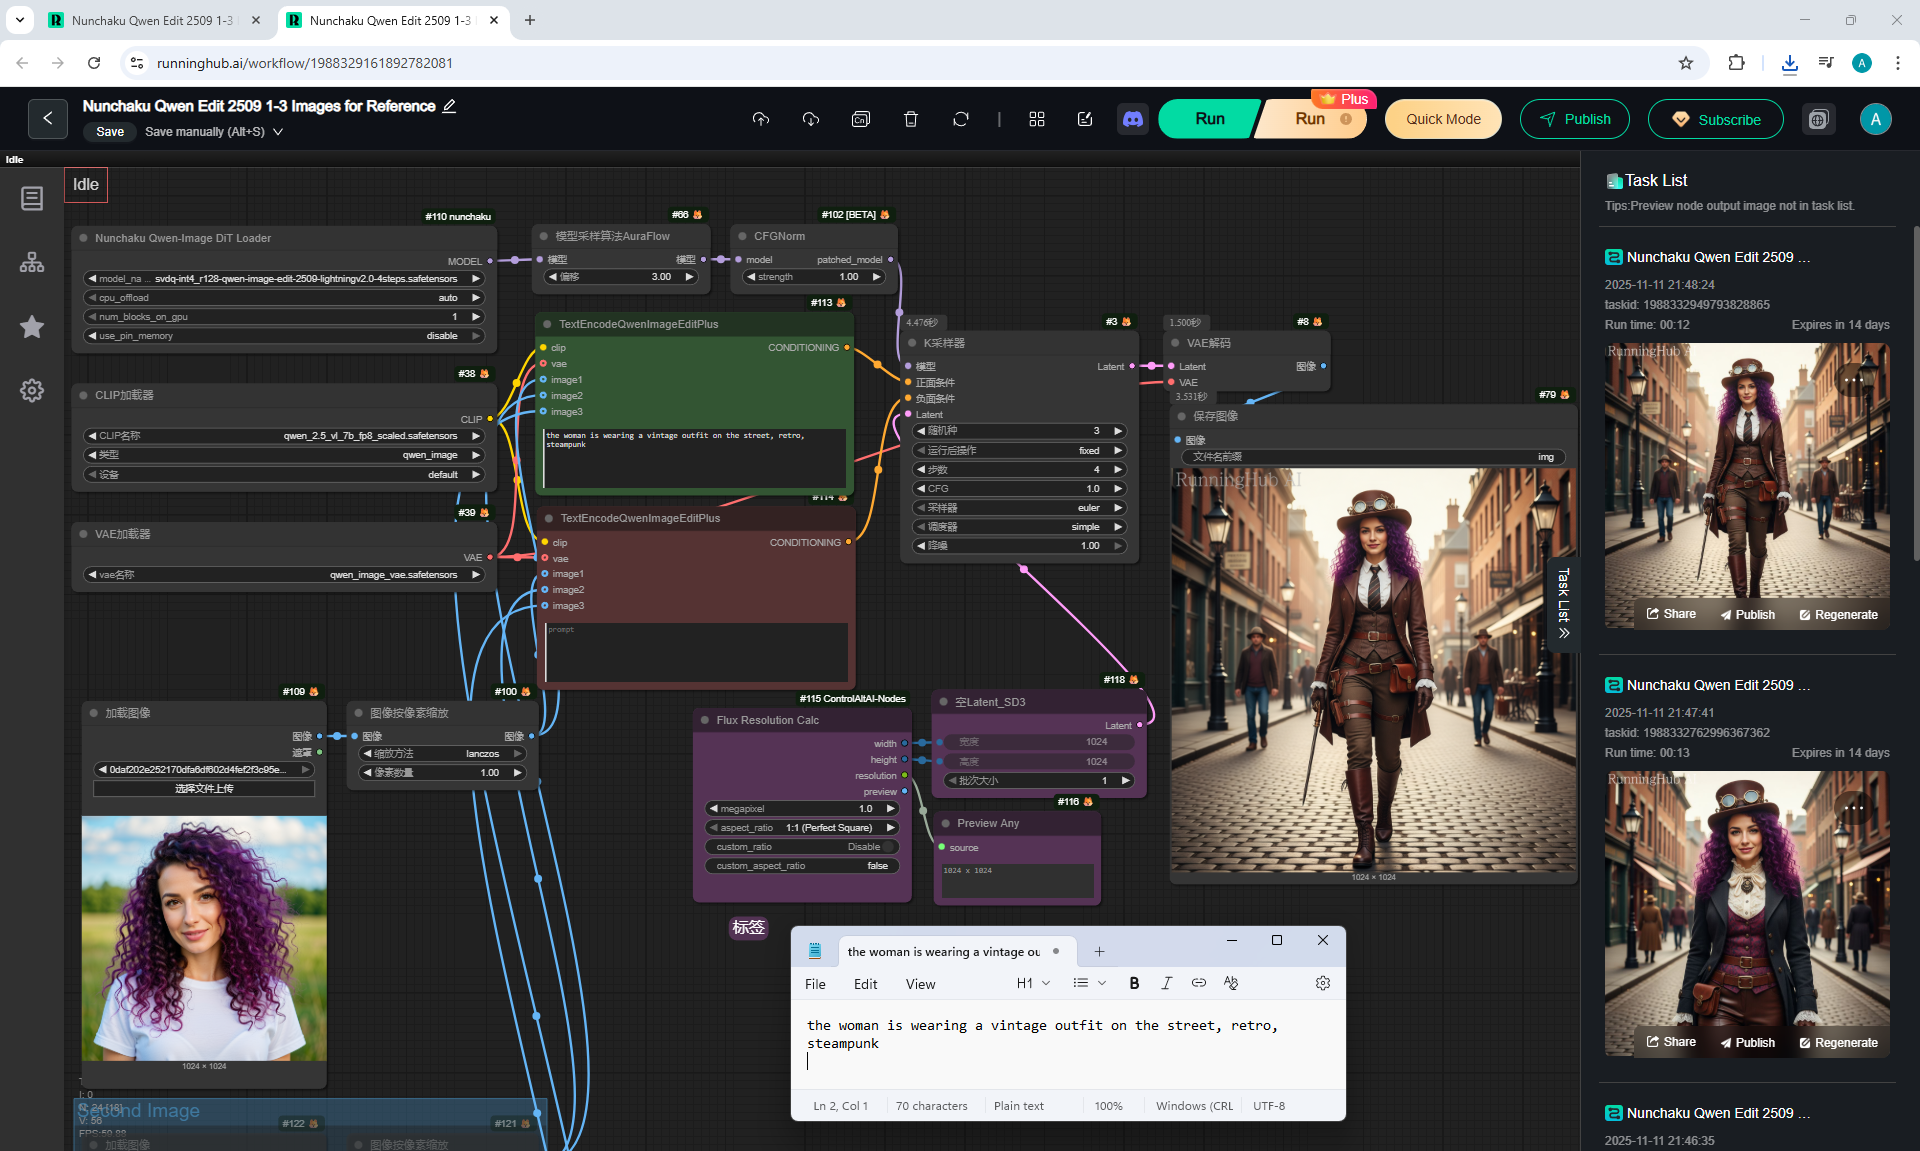1920x1151 pixels.
Task: Click the trash icon to clear the workflow
Action: tap(910, 119)
